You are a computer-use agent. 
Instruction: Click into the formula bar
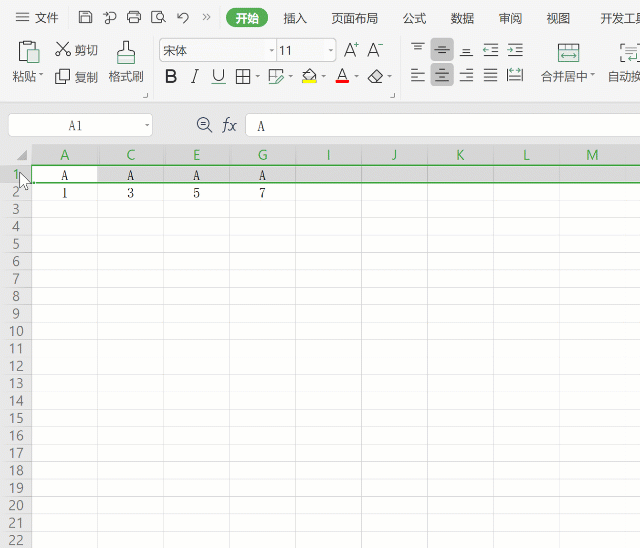coord(443,125)
